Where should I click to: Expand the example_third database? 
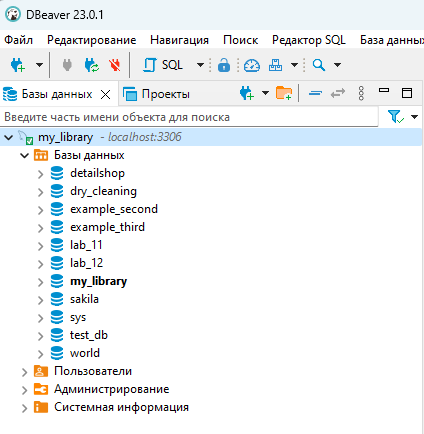coord(40,228)
